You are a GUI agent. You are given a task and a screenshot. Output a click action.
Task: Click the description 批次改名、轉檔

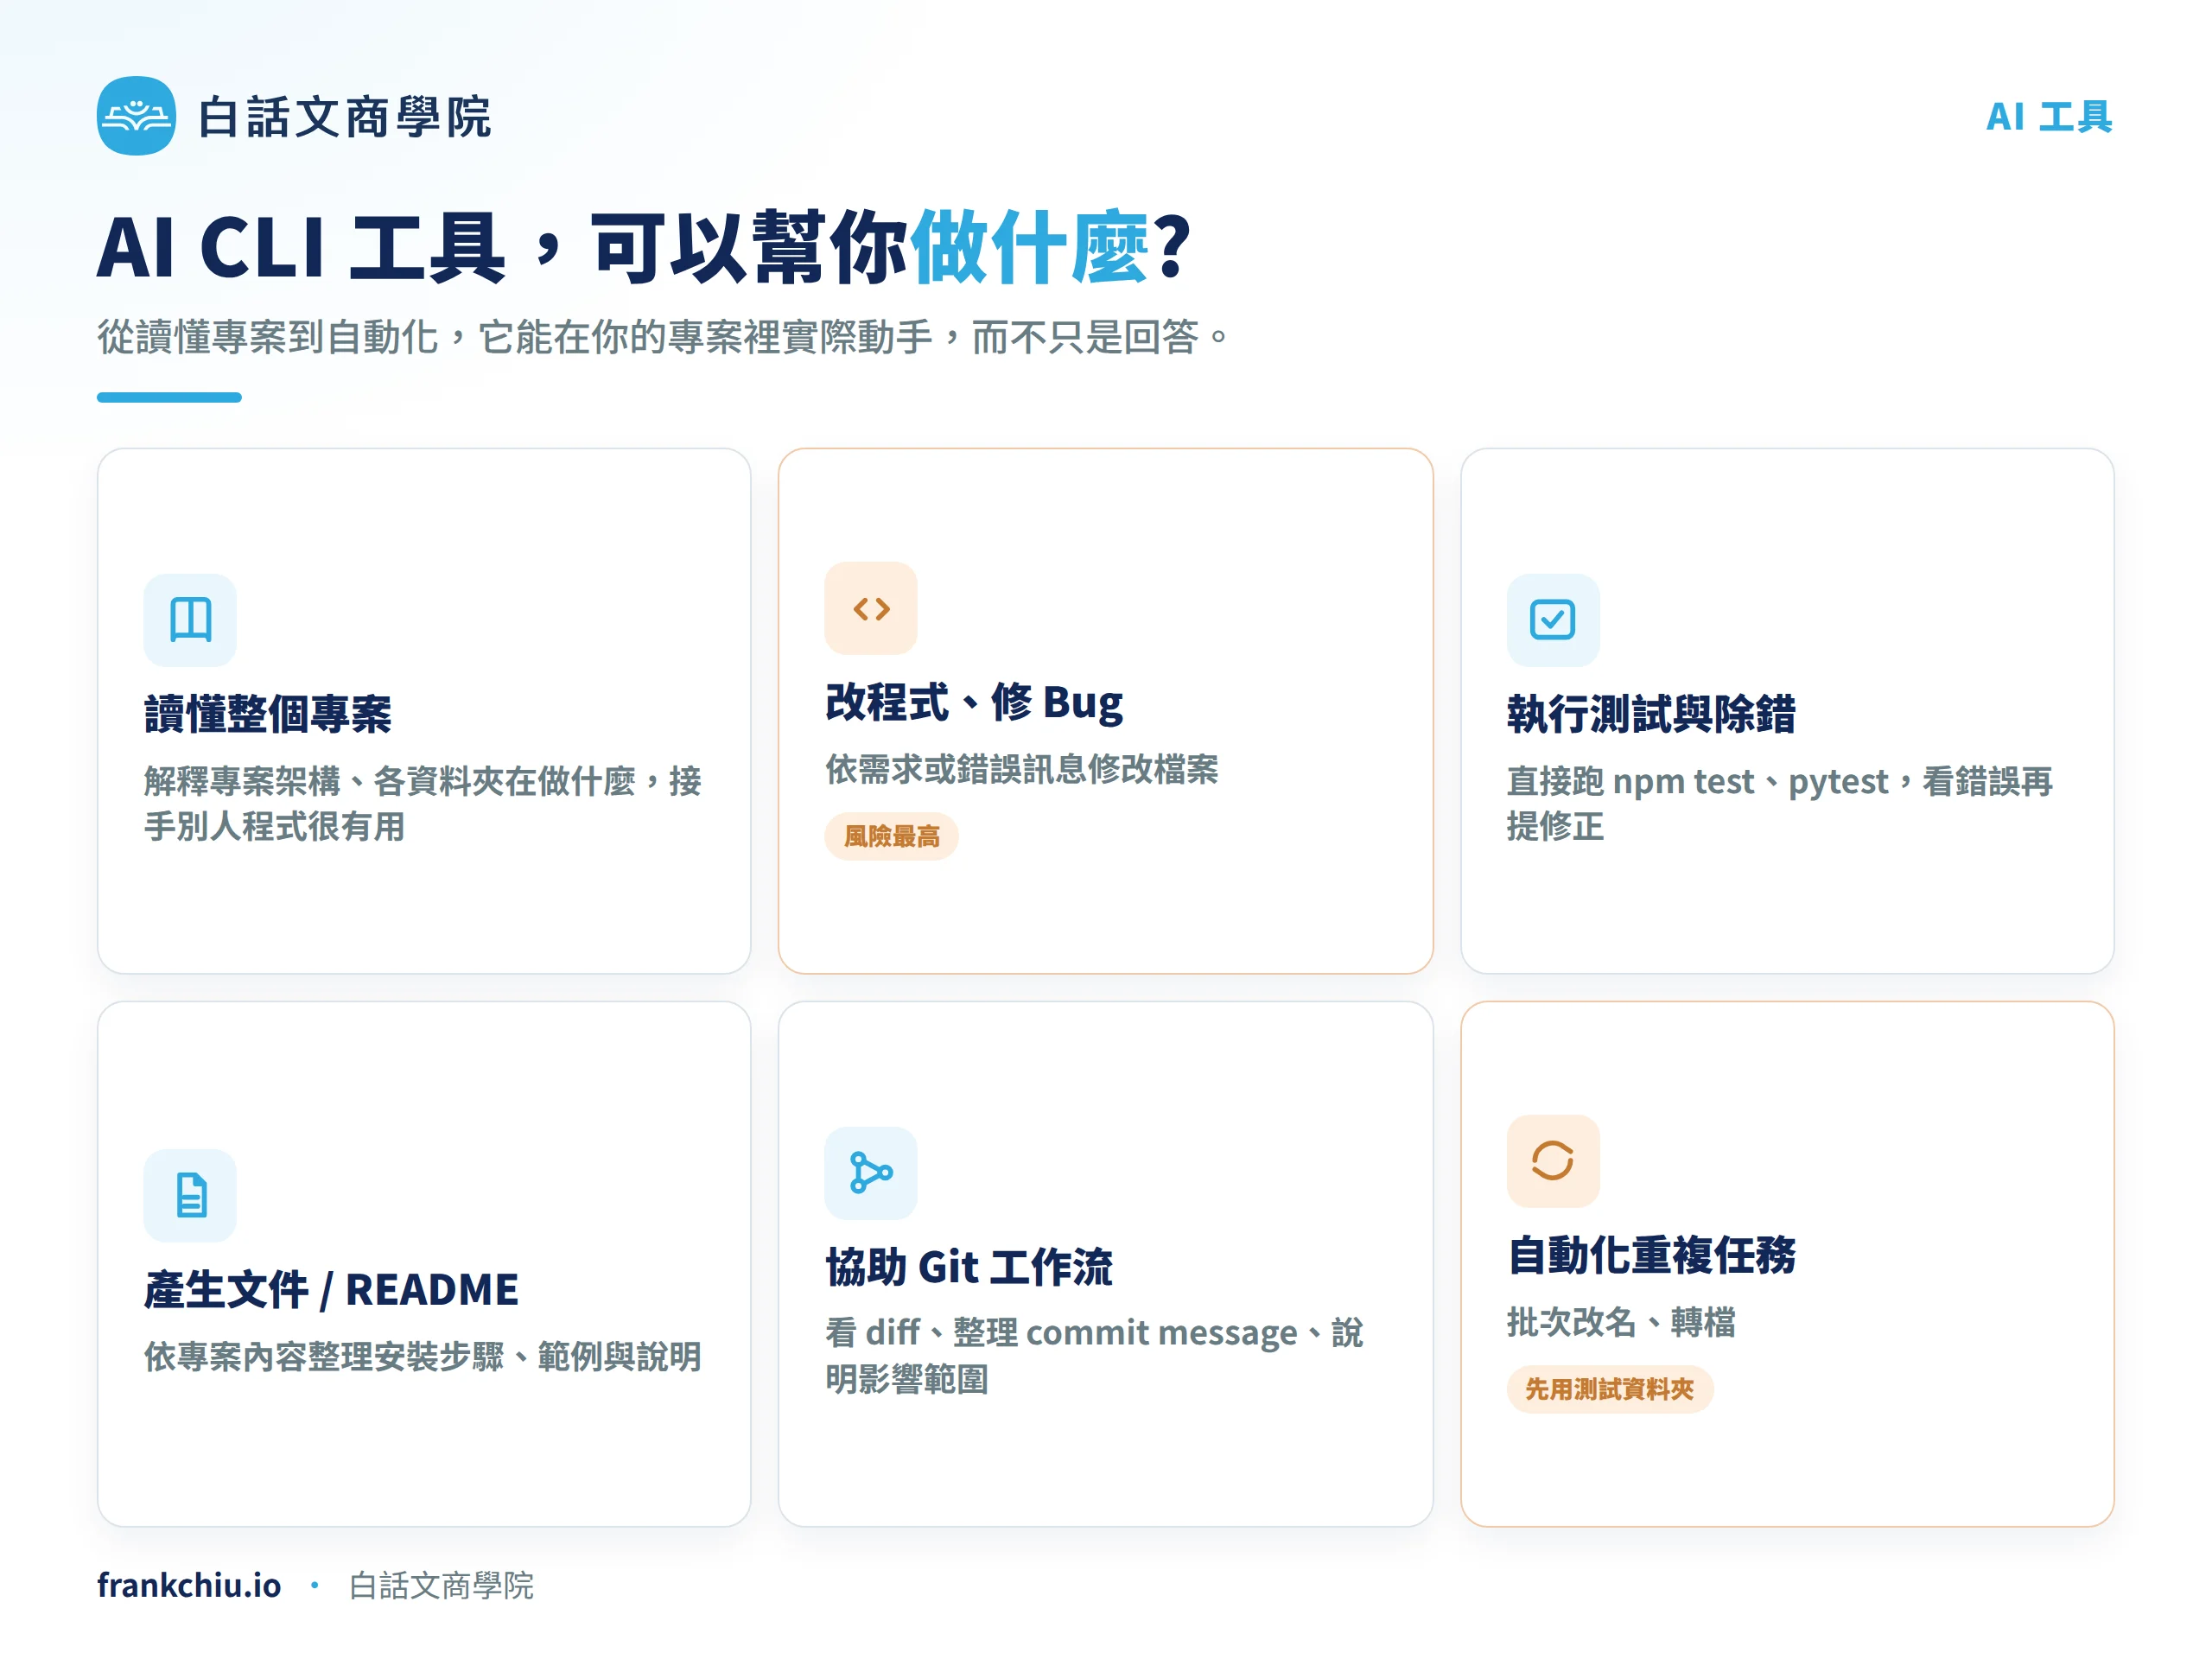tap(1621, 1322)
